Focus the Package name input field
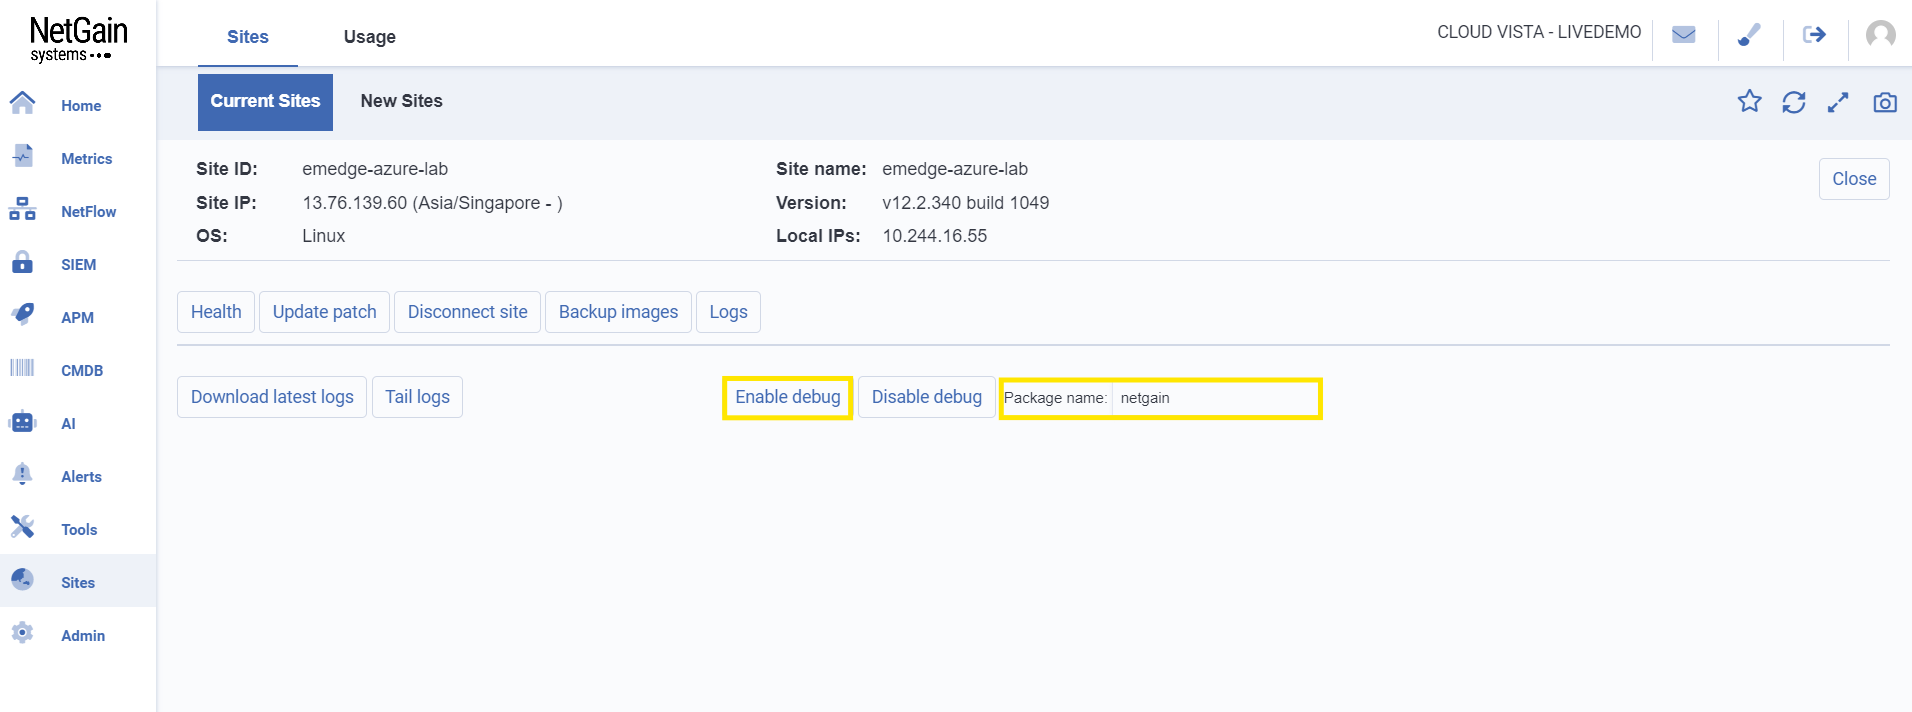 tap(1215, 398)
